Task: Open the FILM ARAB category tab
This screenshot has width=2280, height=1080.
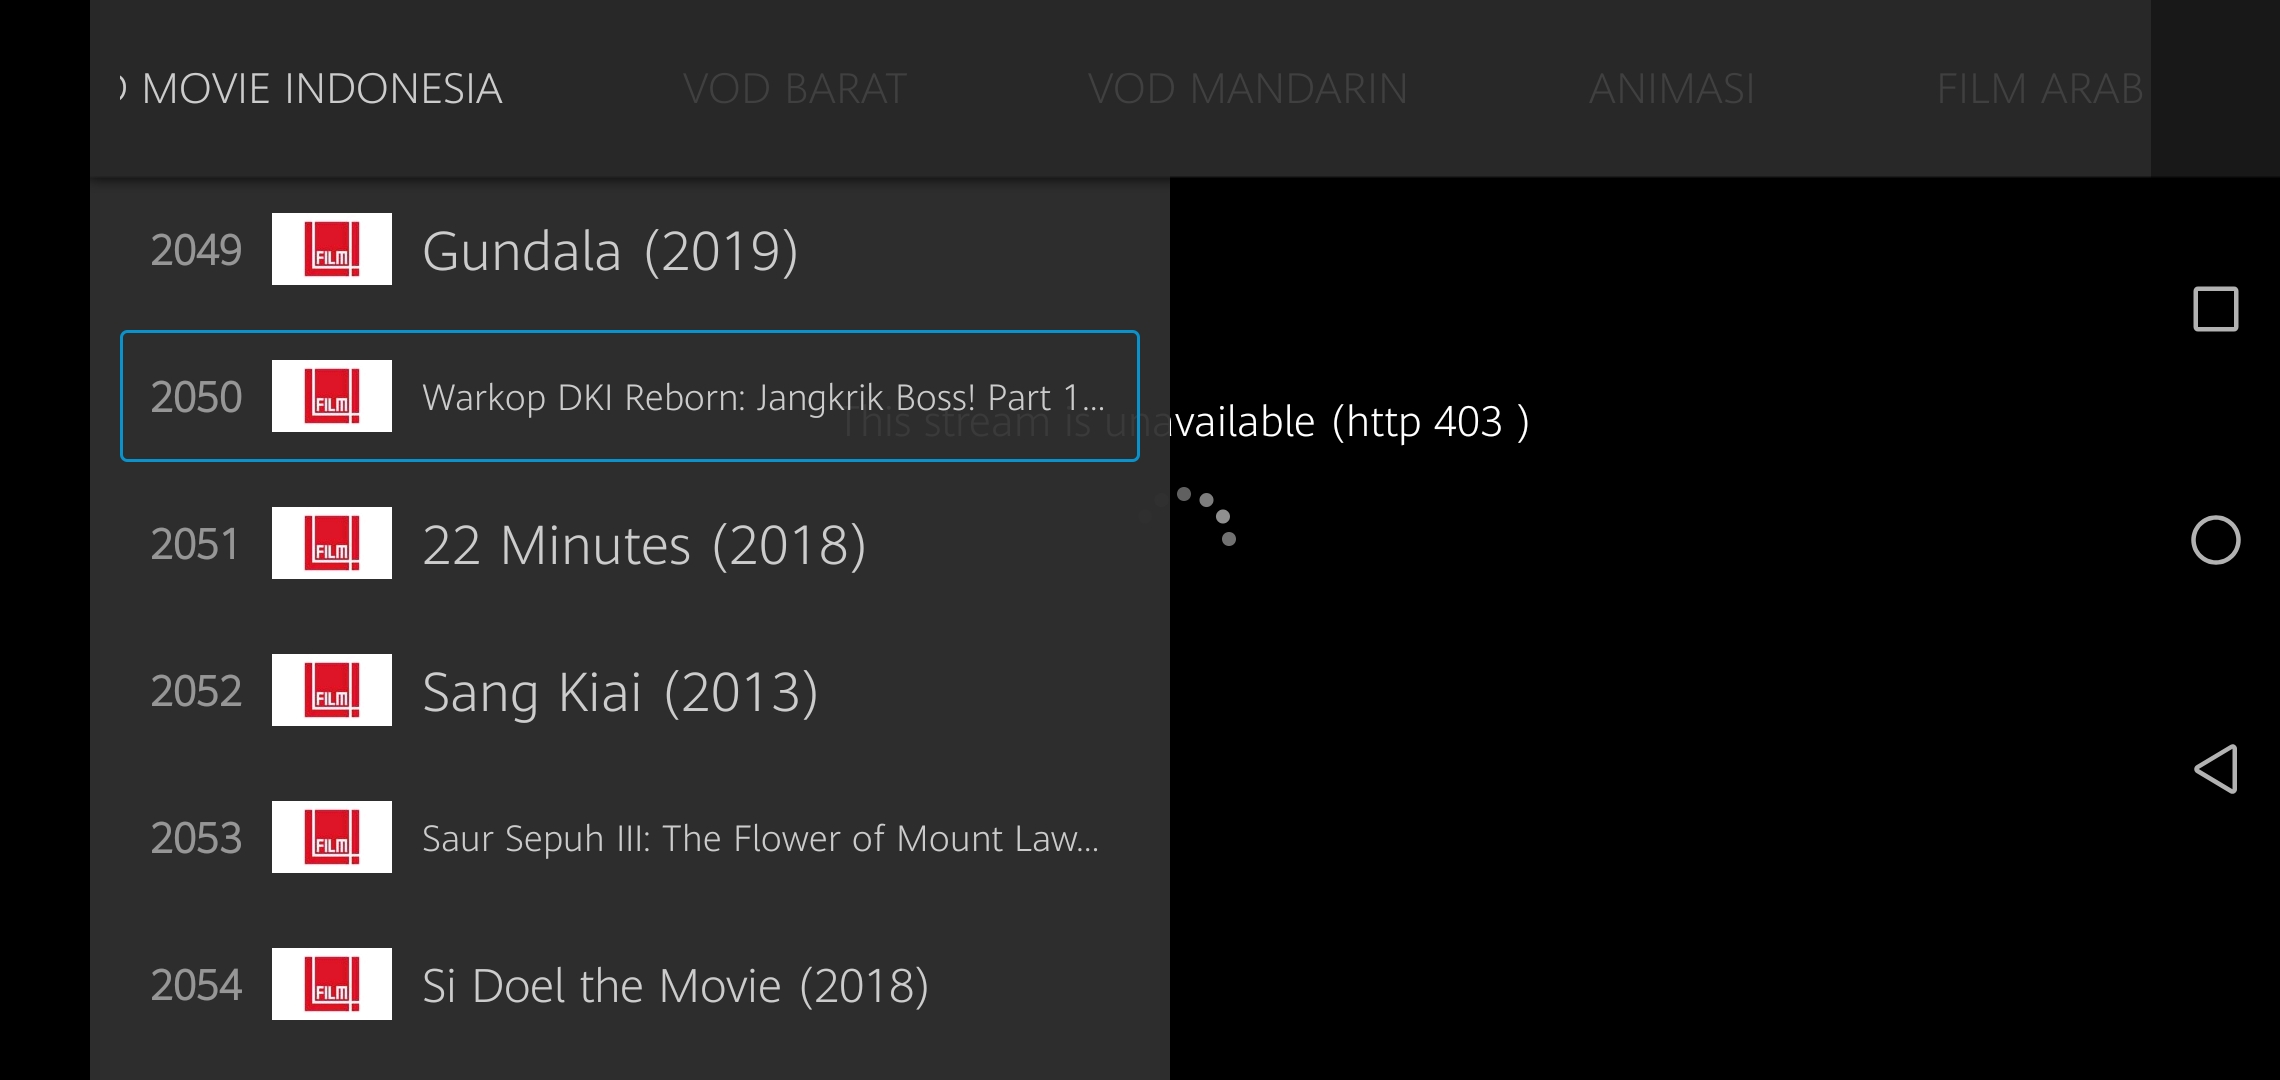Action: coord(2039,89)
